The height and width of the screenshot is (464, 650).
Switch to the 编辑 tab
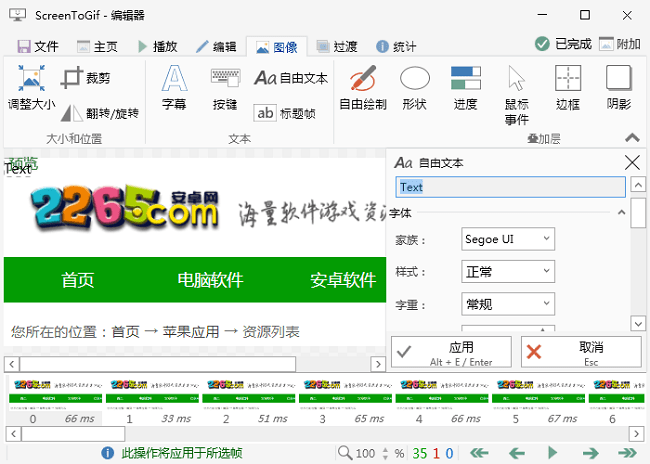pyautogui.click(x=216, y=46)
